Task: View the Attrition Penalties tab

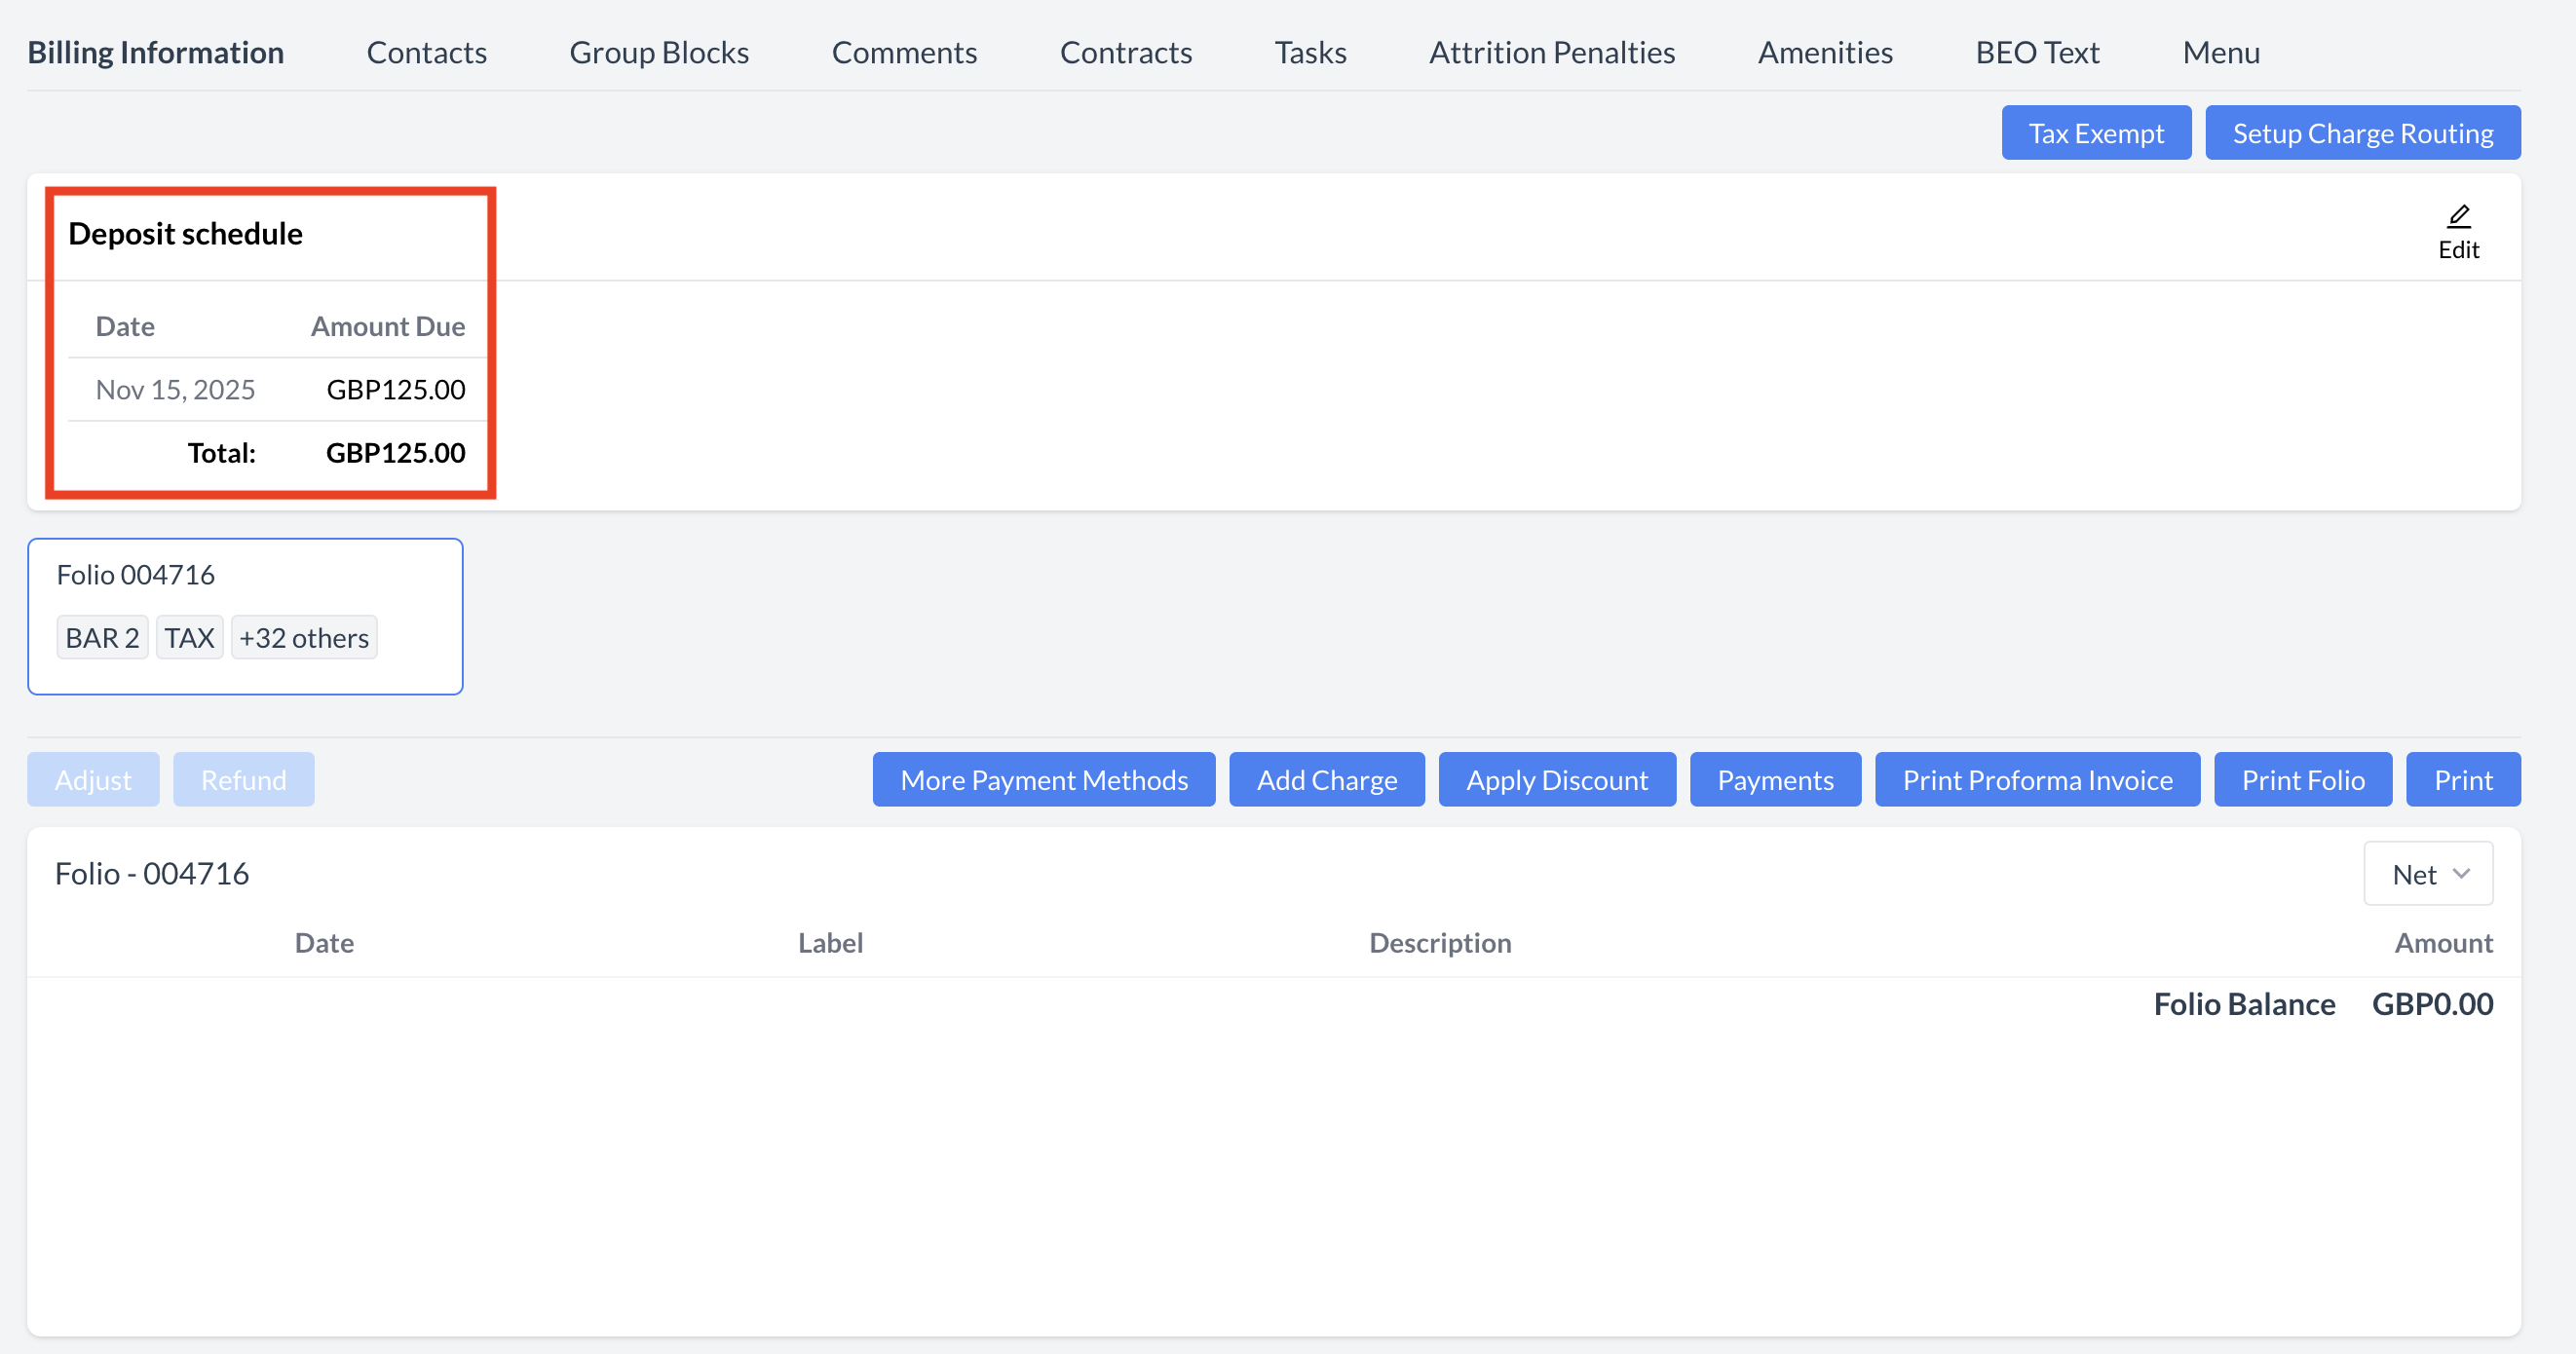Action: click(x=1551, y=52)
